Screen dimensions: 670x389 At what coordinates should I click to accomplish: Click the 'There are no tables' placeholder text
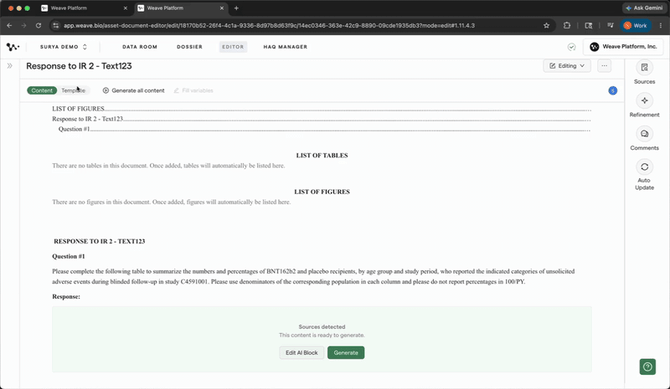point(168,166)
